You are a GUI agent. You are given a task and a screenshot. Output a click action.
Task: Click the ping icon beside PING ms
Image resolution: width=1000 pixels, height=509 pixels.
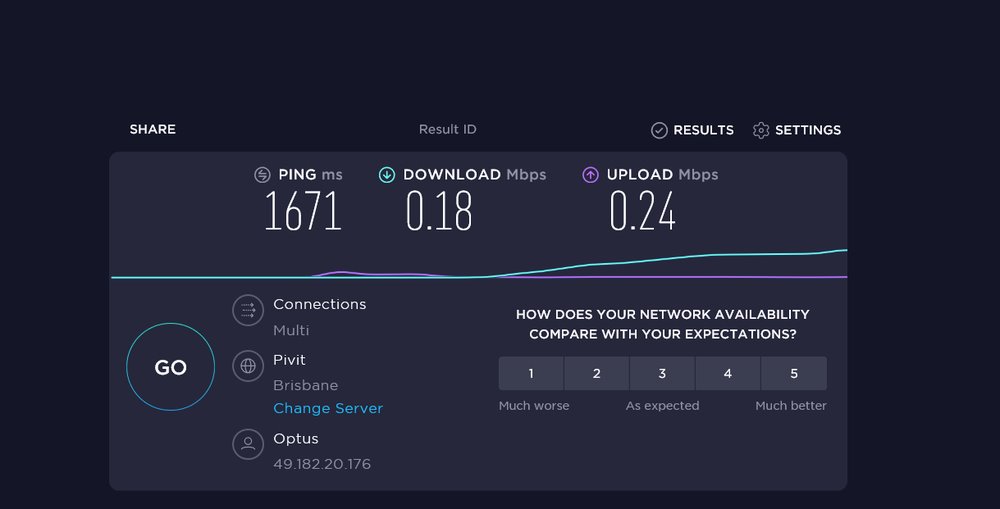click(262, 175)
